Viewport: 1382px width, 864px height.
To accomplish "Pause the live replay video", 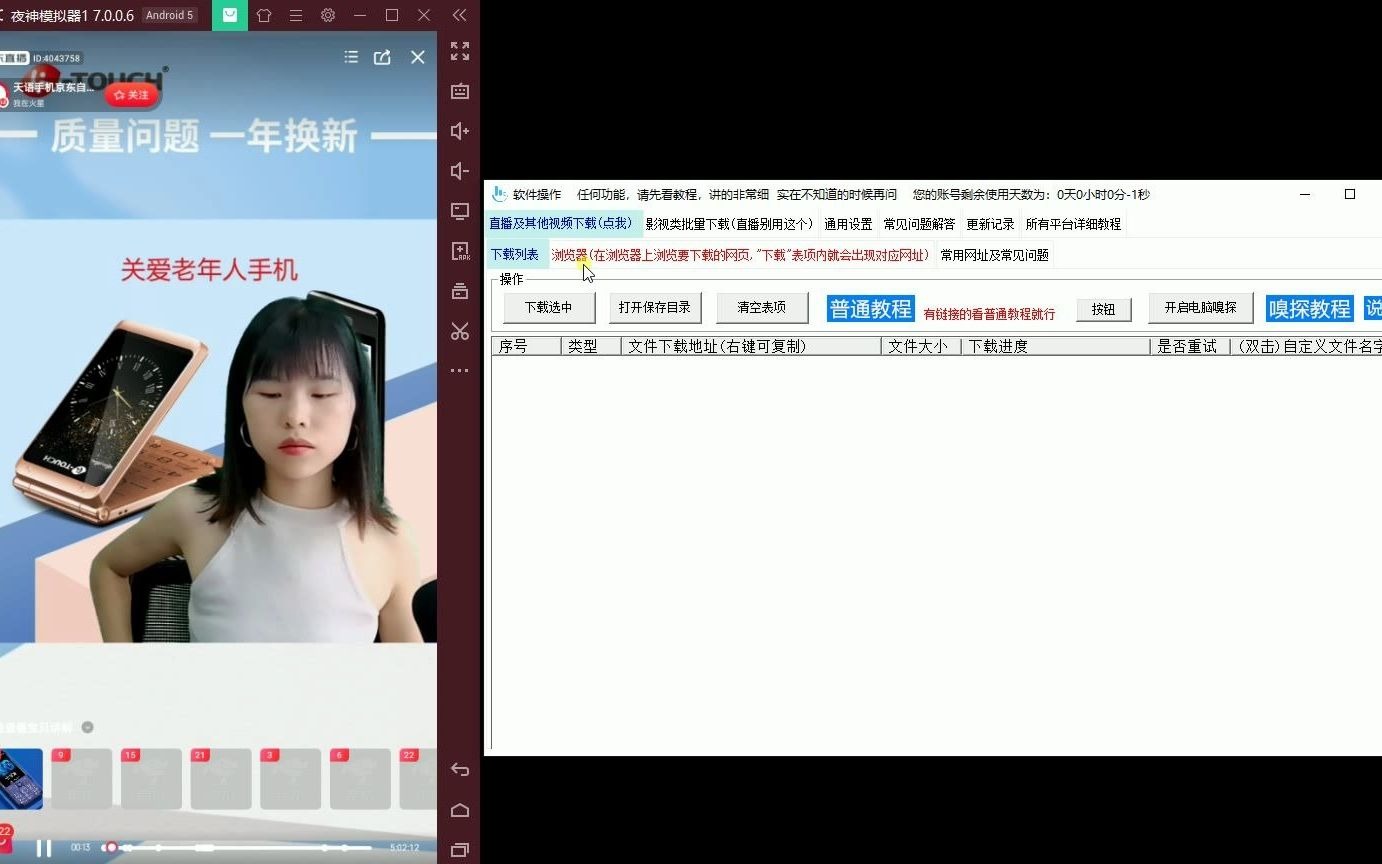I will click(44, 848).
